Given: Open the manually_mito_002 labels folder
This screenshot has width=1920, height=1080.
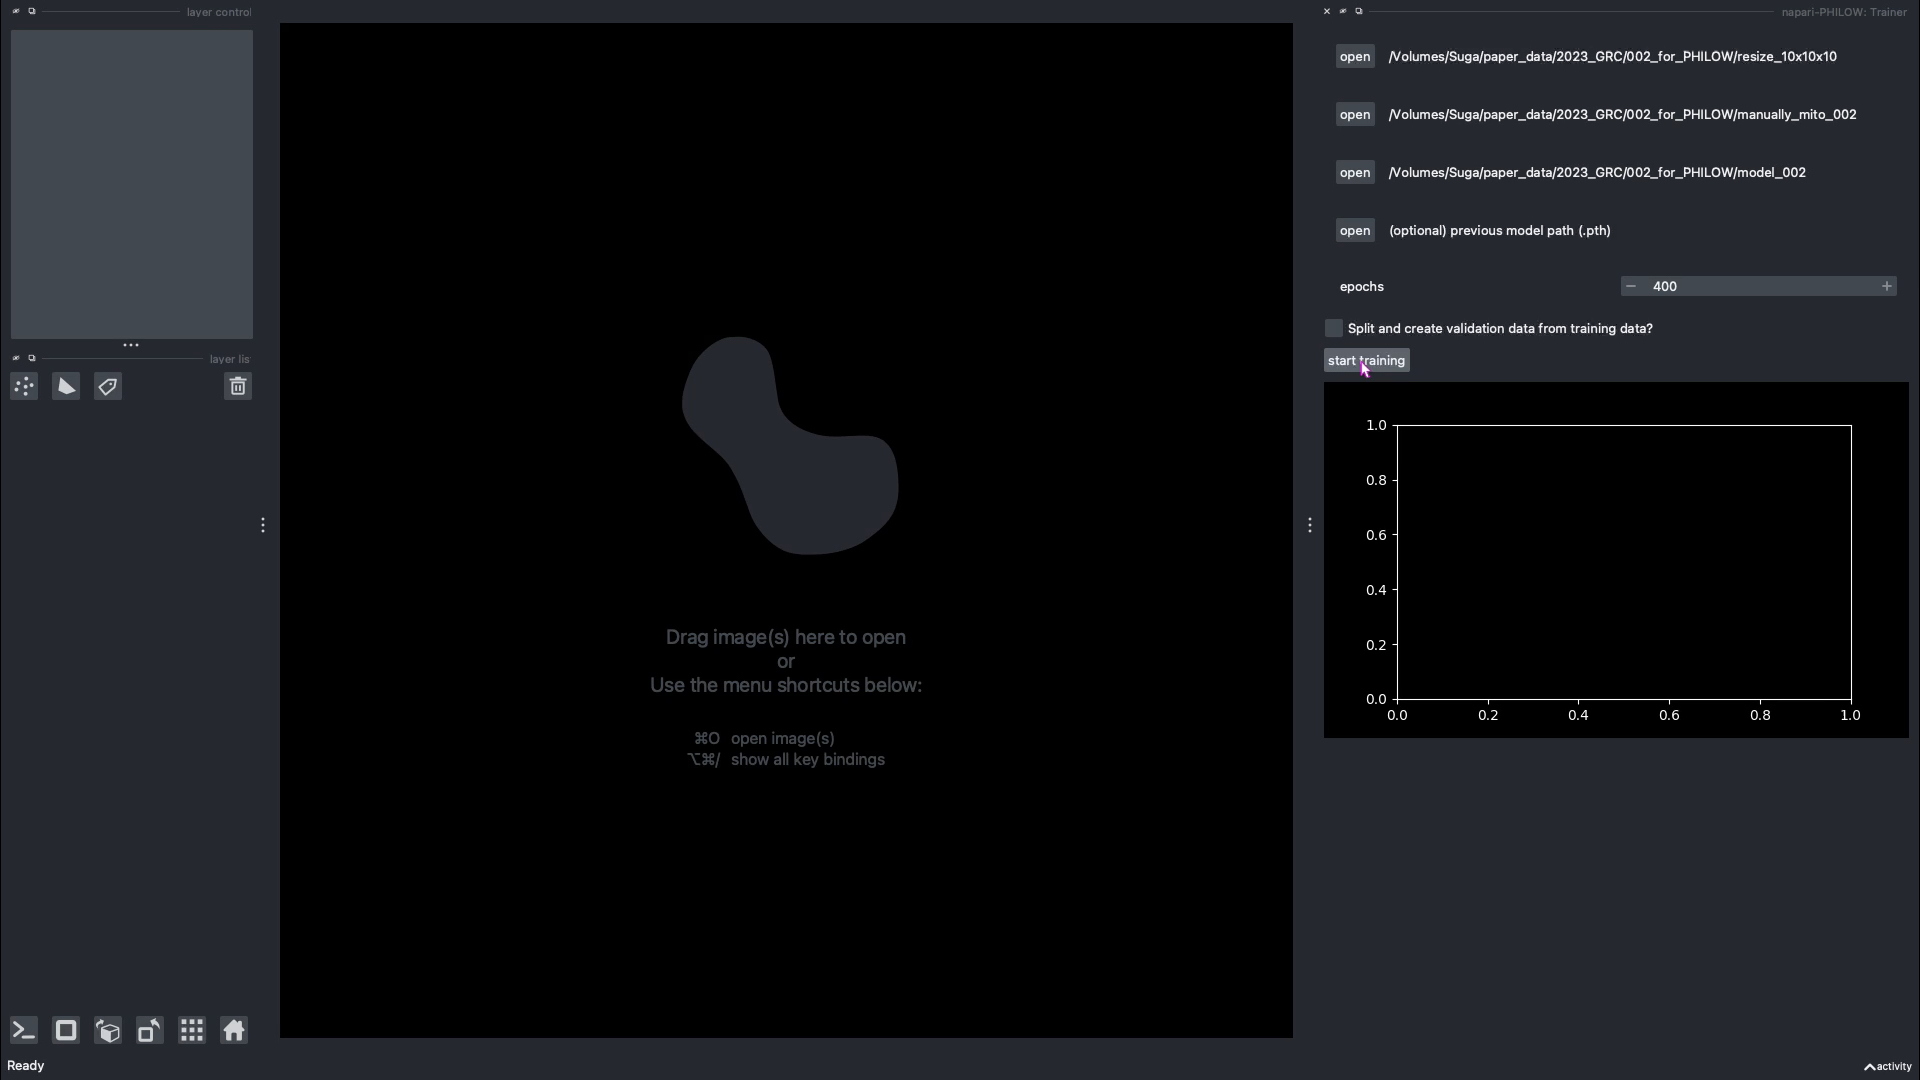Looking at the screenshot, I should pyautogui.click(x=1355, y=115).
